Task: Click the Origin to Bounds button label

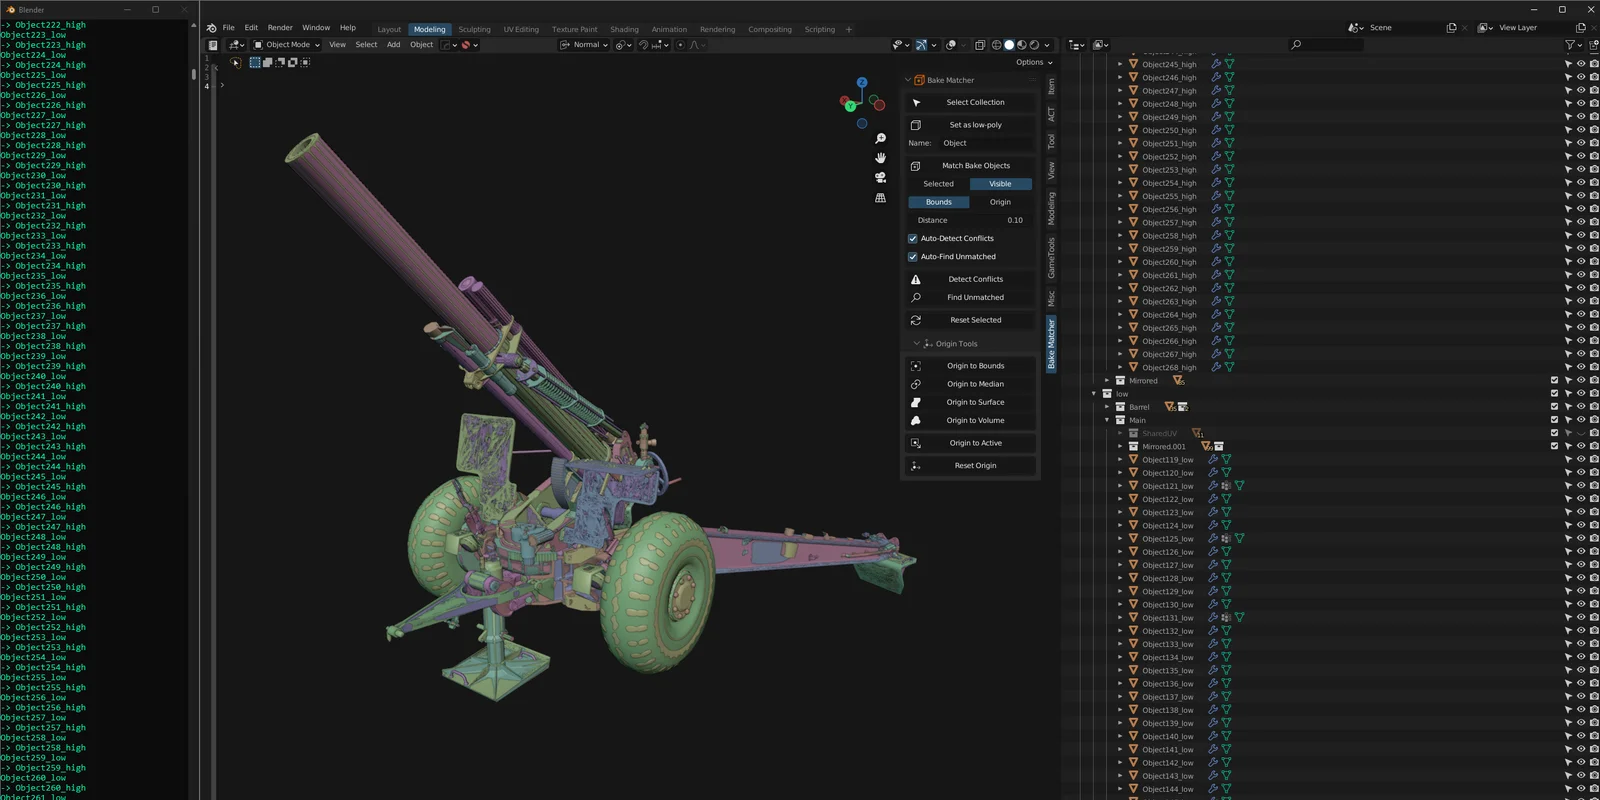Action: point(975,366)
